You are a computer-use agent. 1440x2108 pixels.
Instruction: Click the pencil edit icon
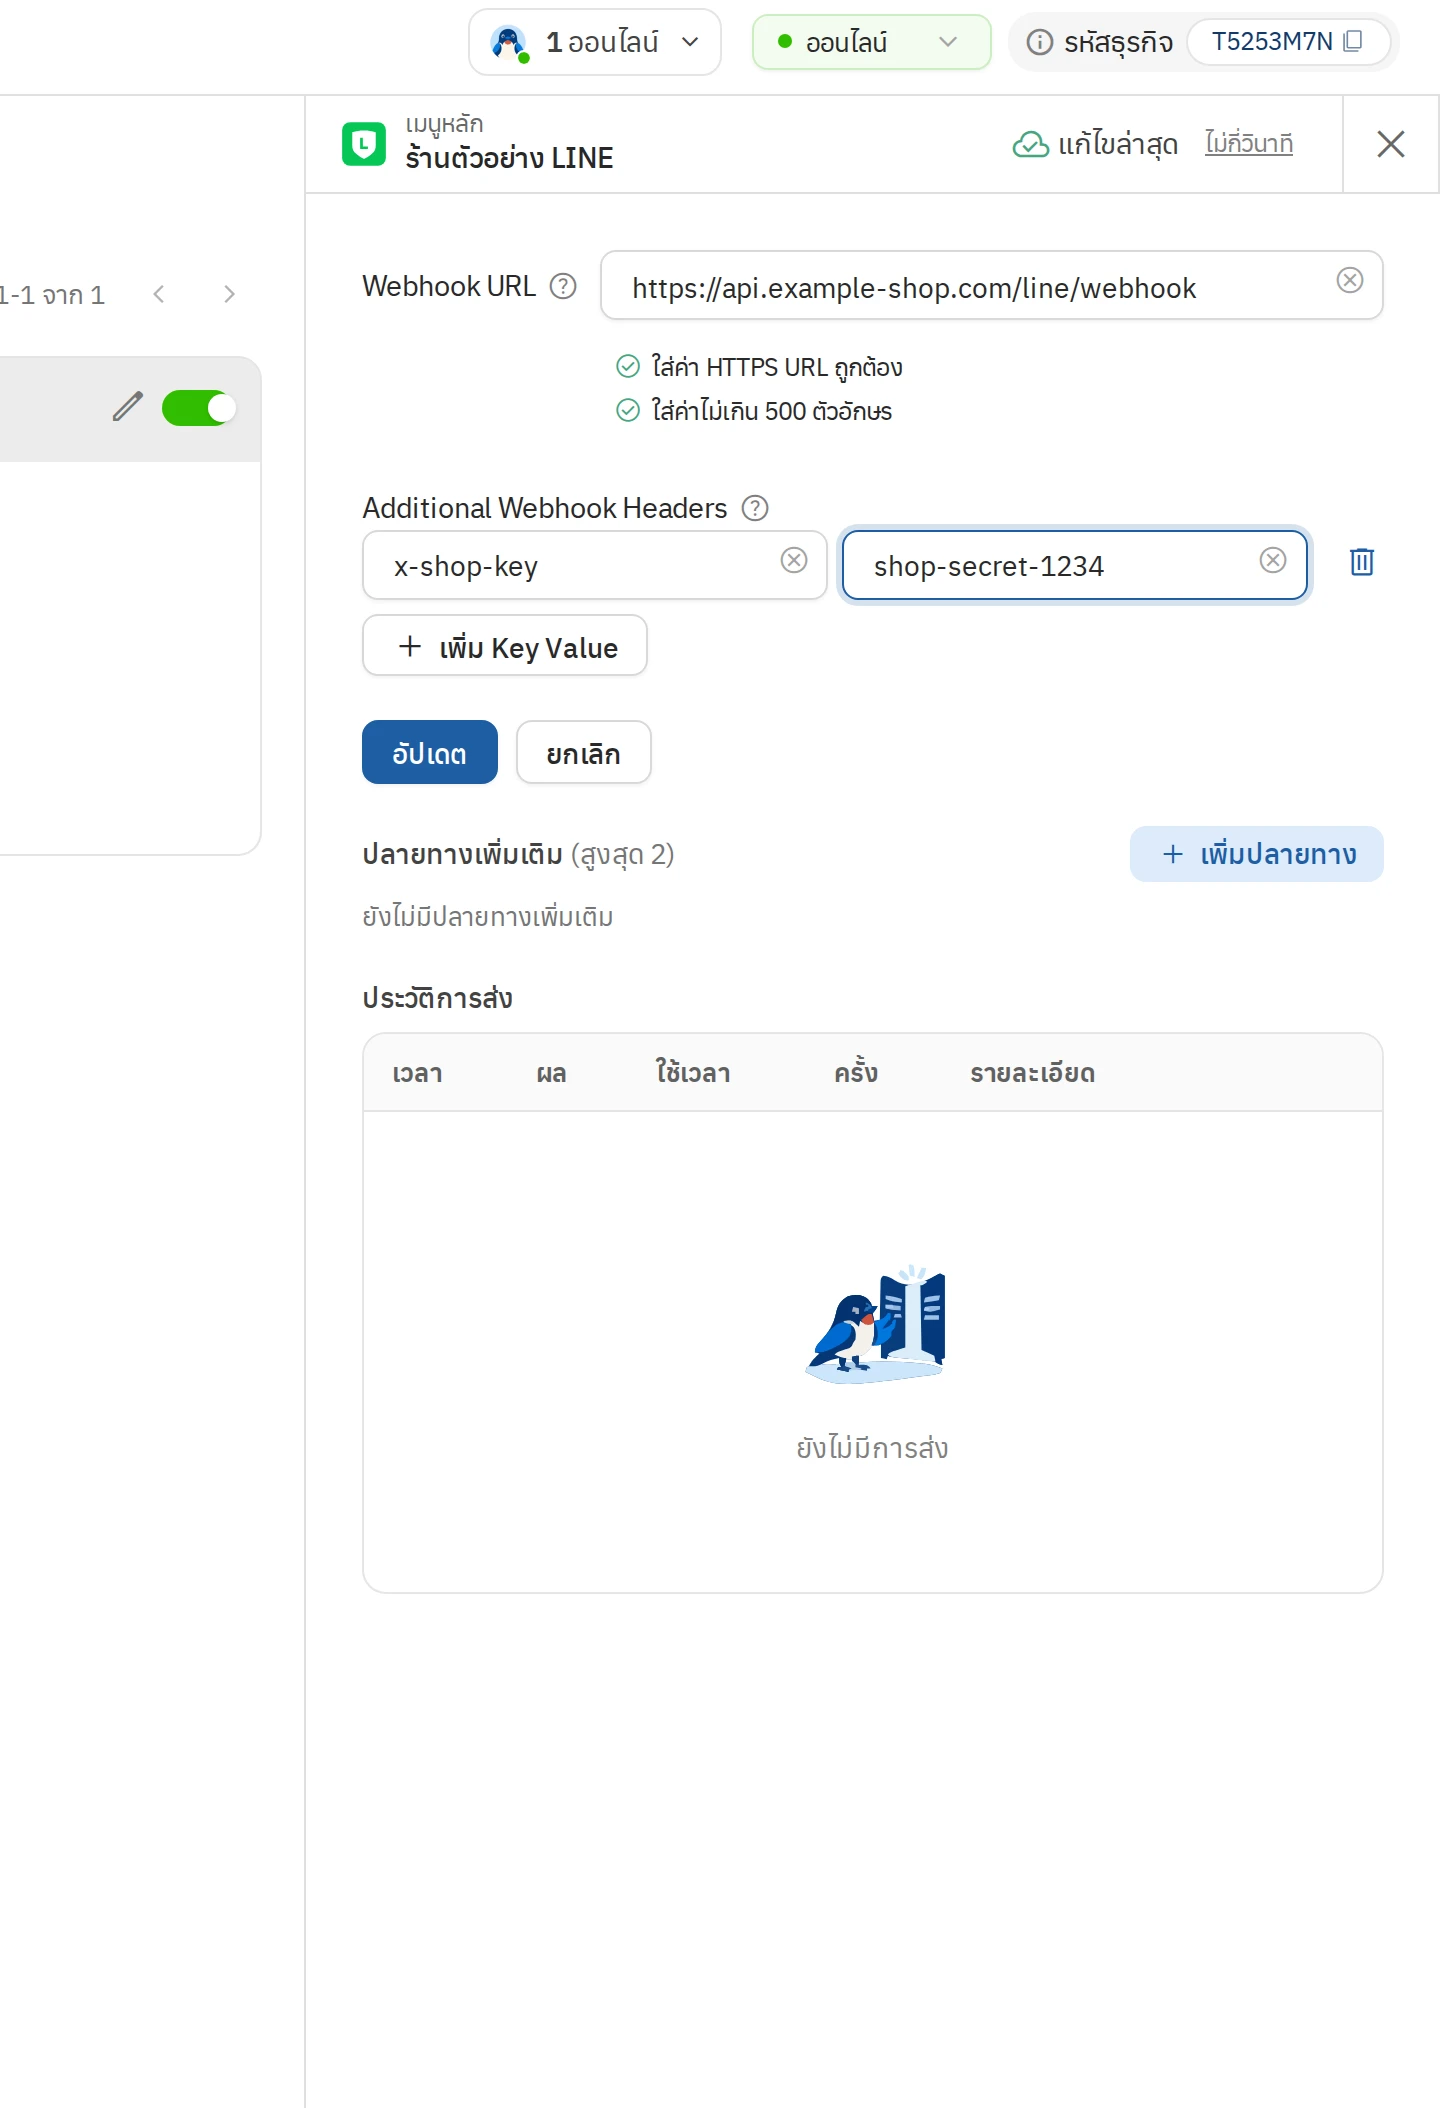[128, 406]
